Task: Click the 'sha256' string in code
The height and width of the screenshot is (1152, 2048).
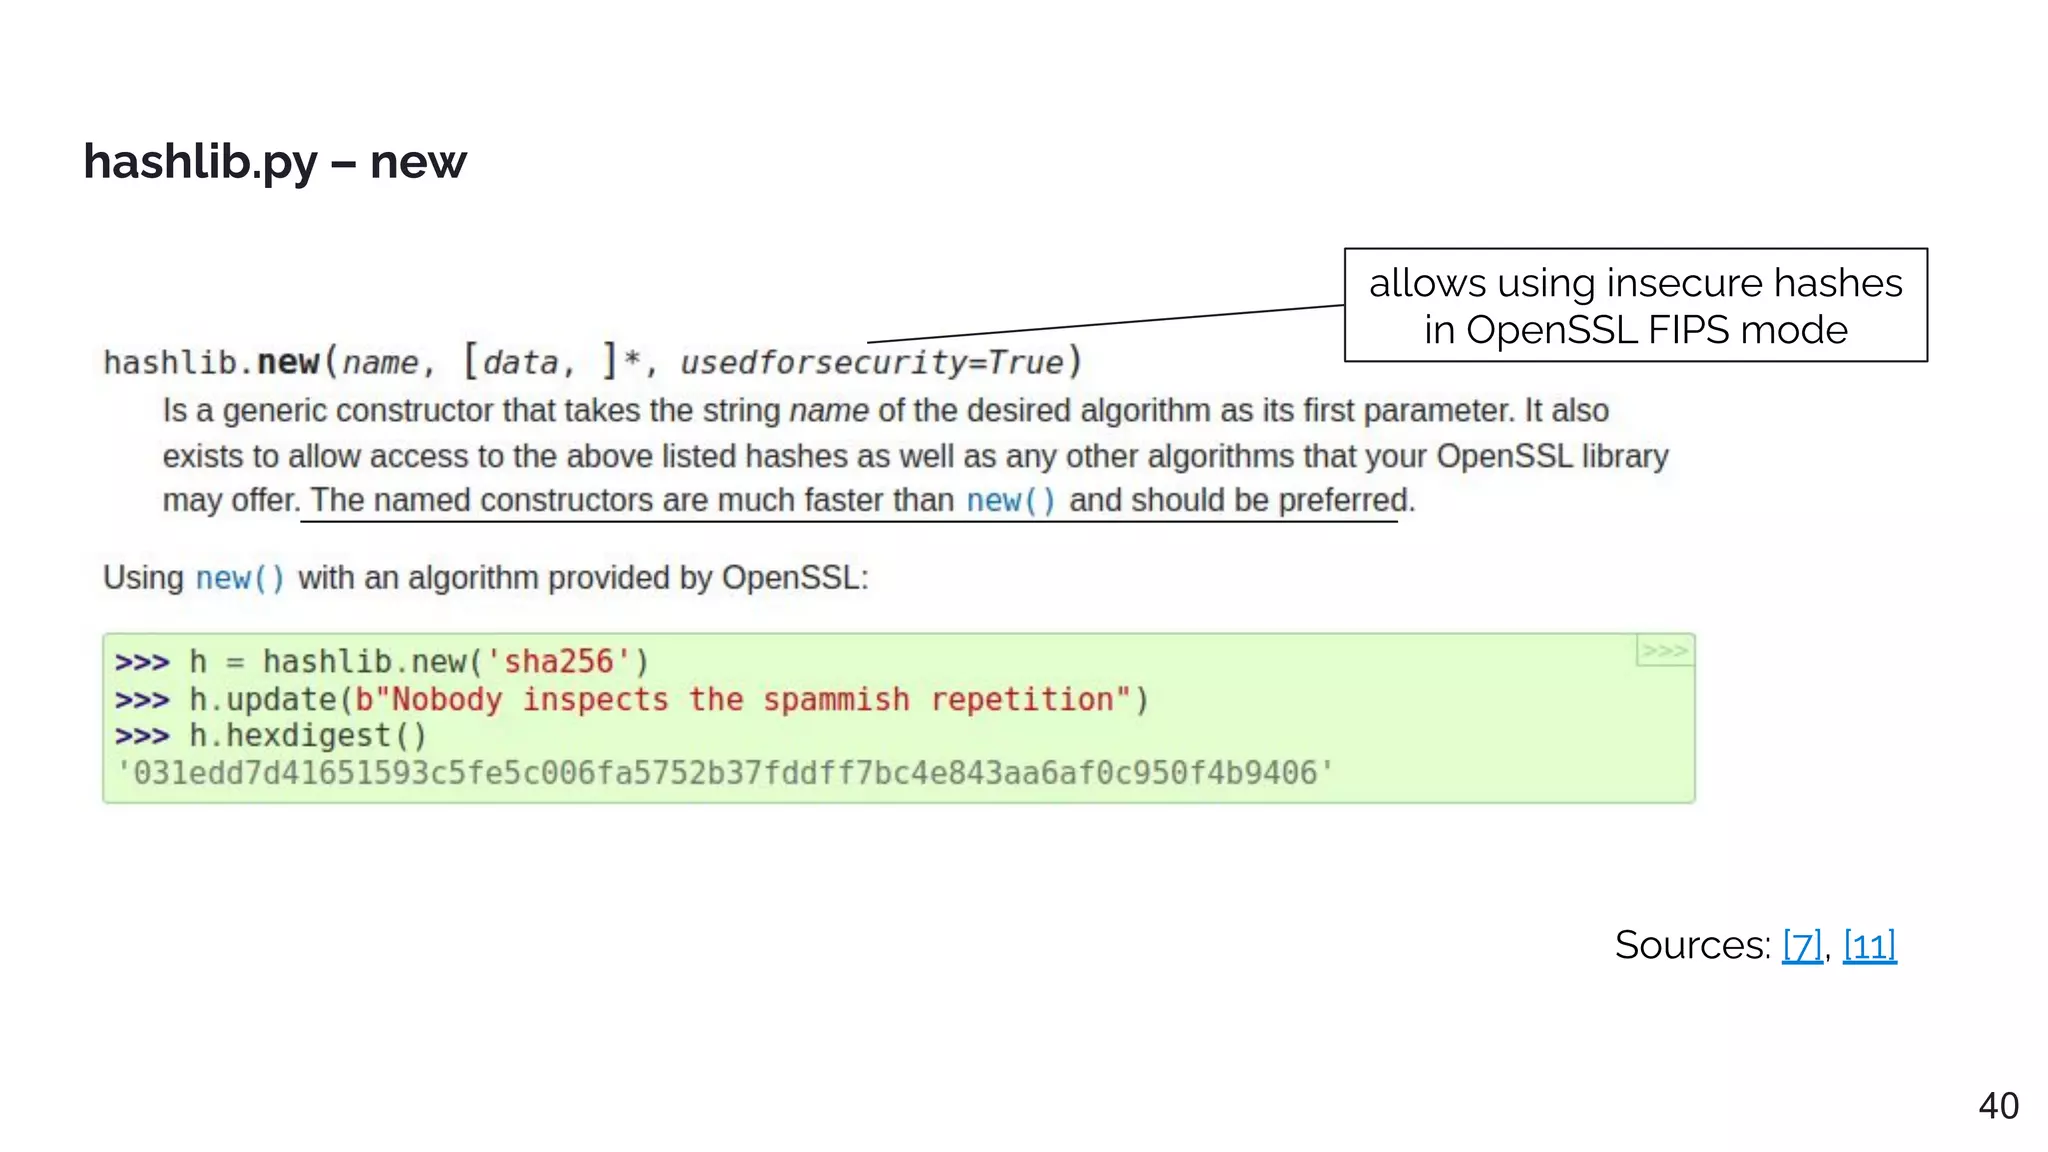Action: pyautogui.click(x=558, y=662)
